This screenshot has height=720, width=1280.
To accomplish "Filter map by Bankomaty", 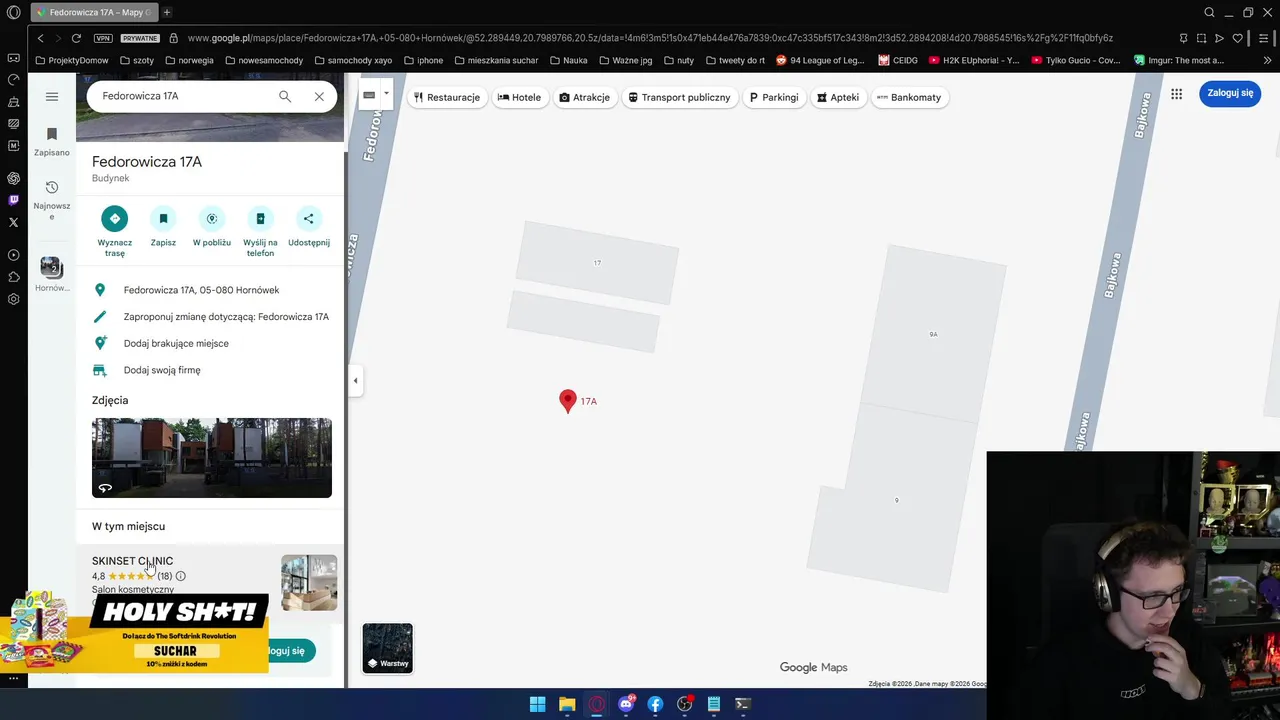I will pyautogui.click(x=909, y=98).
